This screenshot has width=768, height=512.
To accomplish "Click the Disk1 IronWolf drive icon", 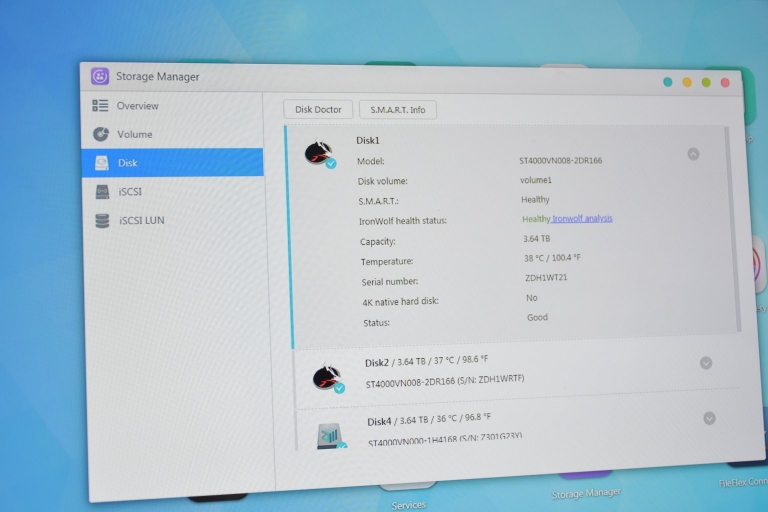I will pyautogui.click(x=320, y=153).
